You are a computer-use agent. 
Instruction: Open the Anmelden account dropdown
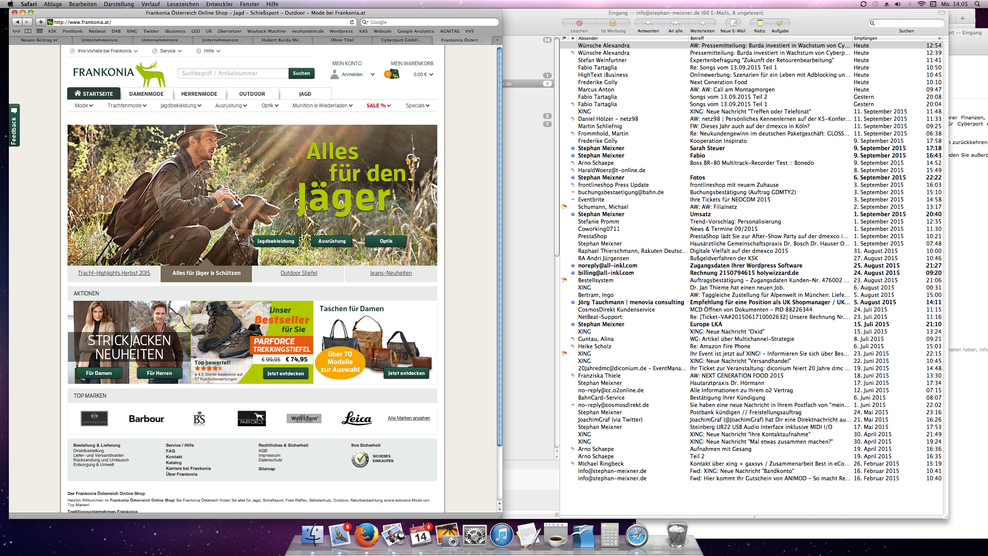pyautogui.click(x=354, y=74)
